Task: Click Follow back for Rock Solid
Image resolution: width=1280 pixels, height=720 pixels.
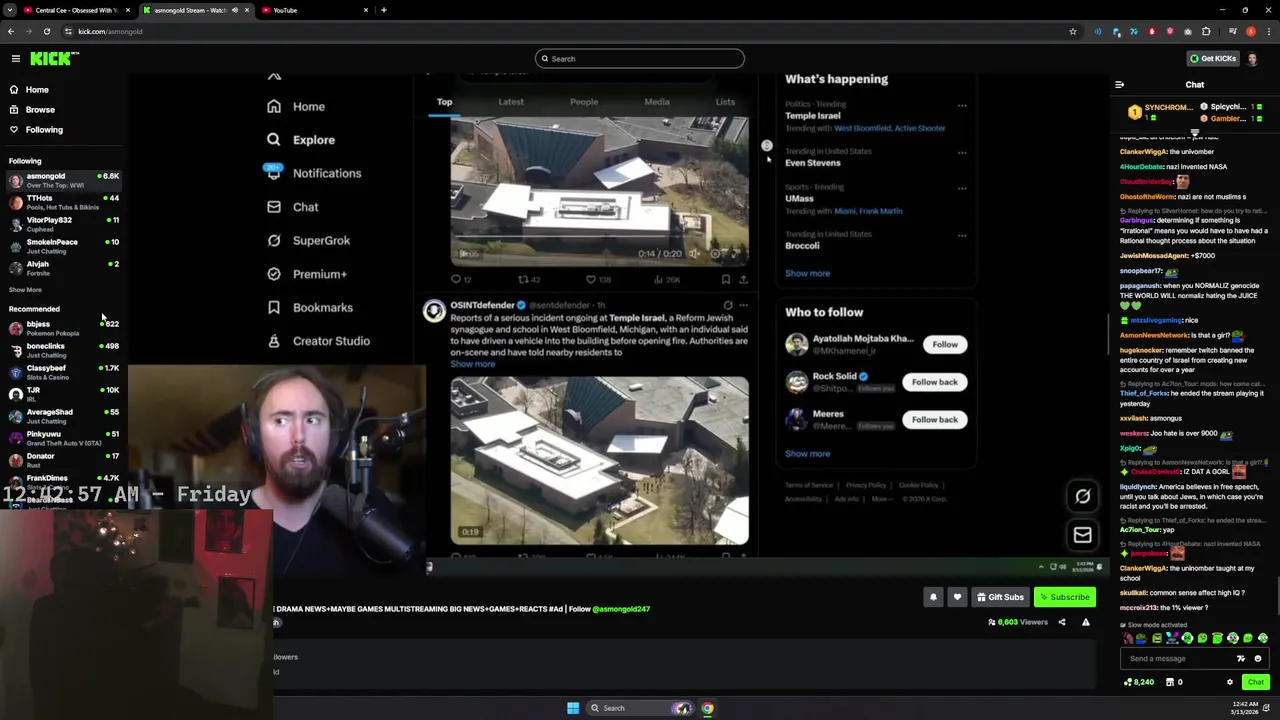Action: [x=935, y=382]
